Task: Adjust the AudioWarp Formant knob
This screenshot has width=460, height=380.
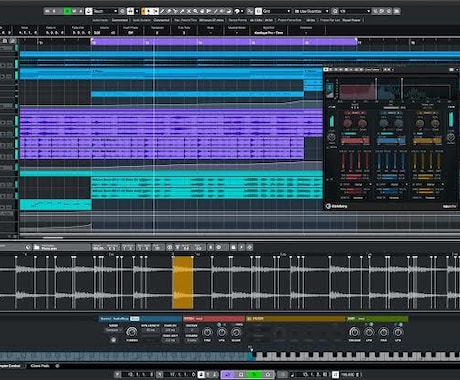Action: pyautogui.click(x=132, y=332)
